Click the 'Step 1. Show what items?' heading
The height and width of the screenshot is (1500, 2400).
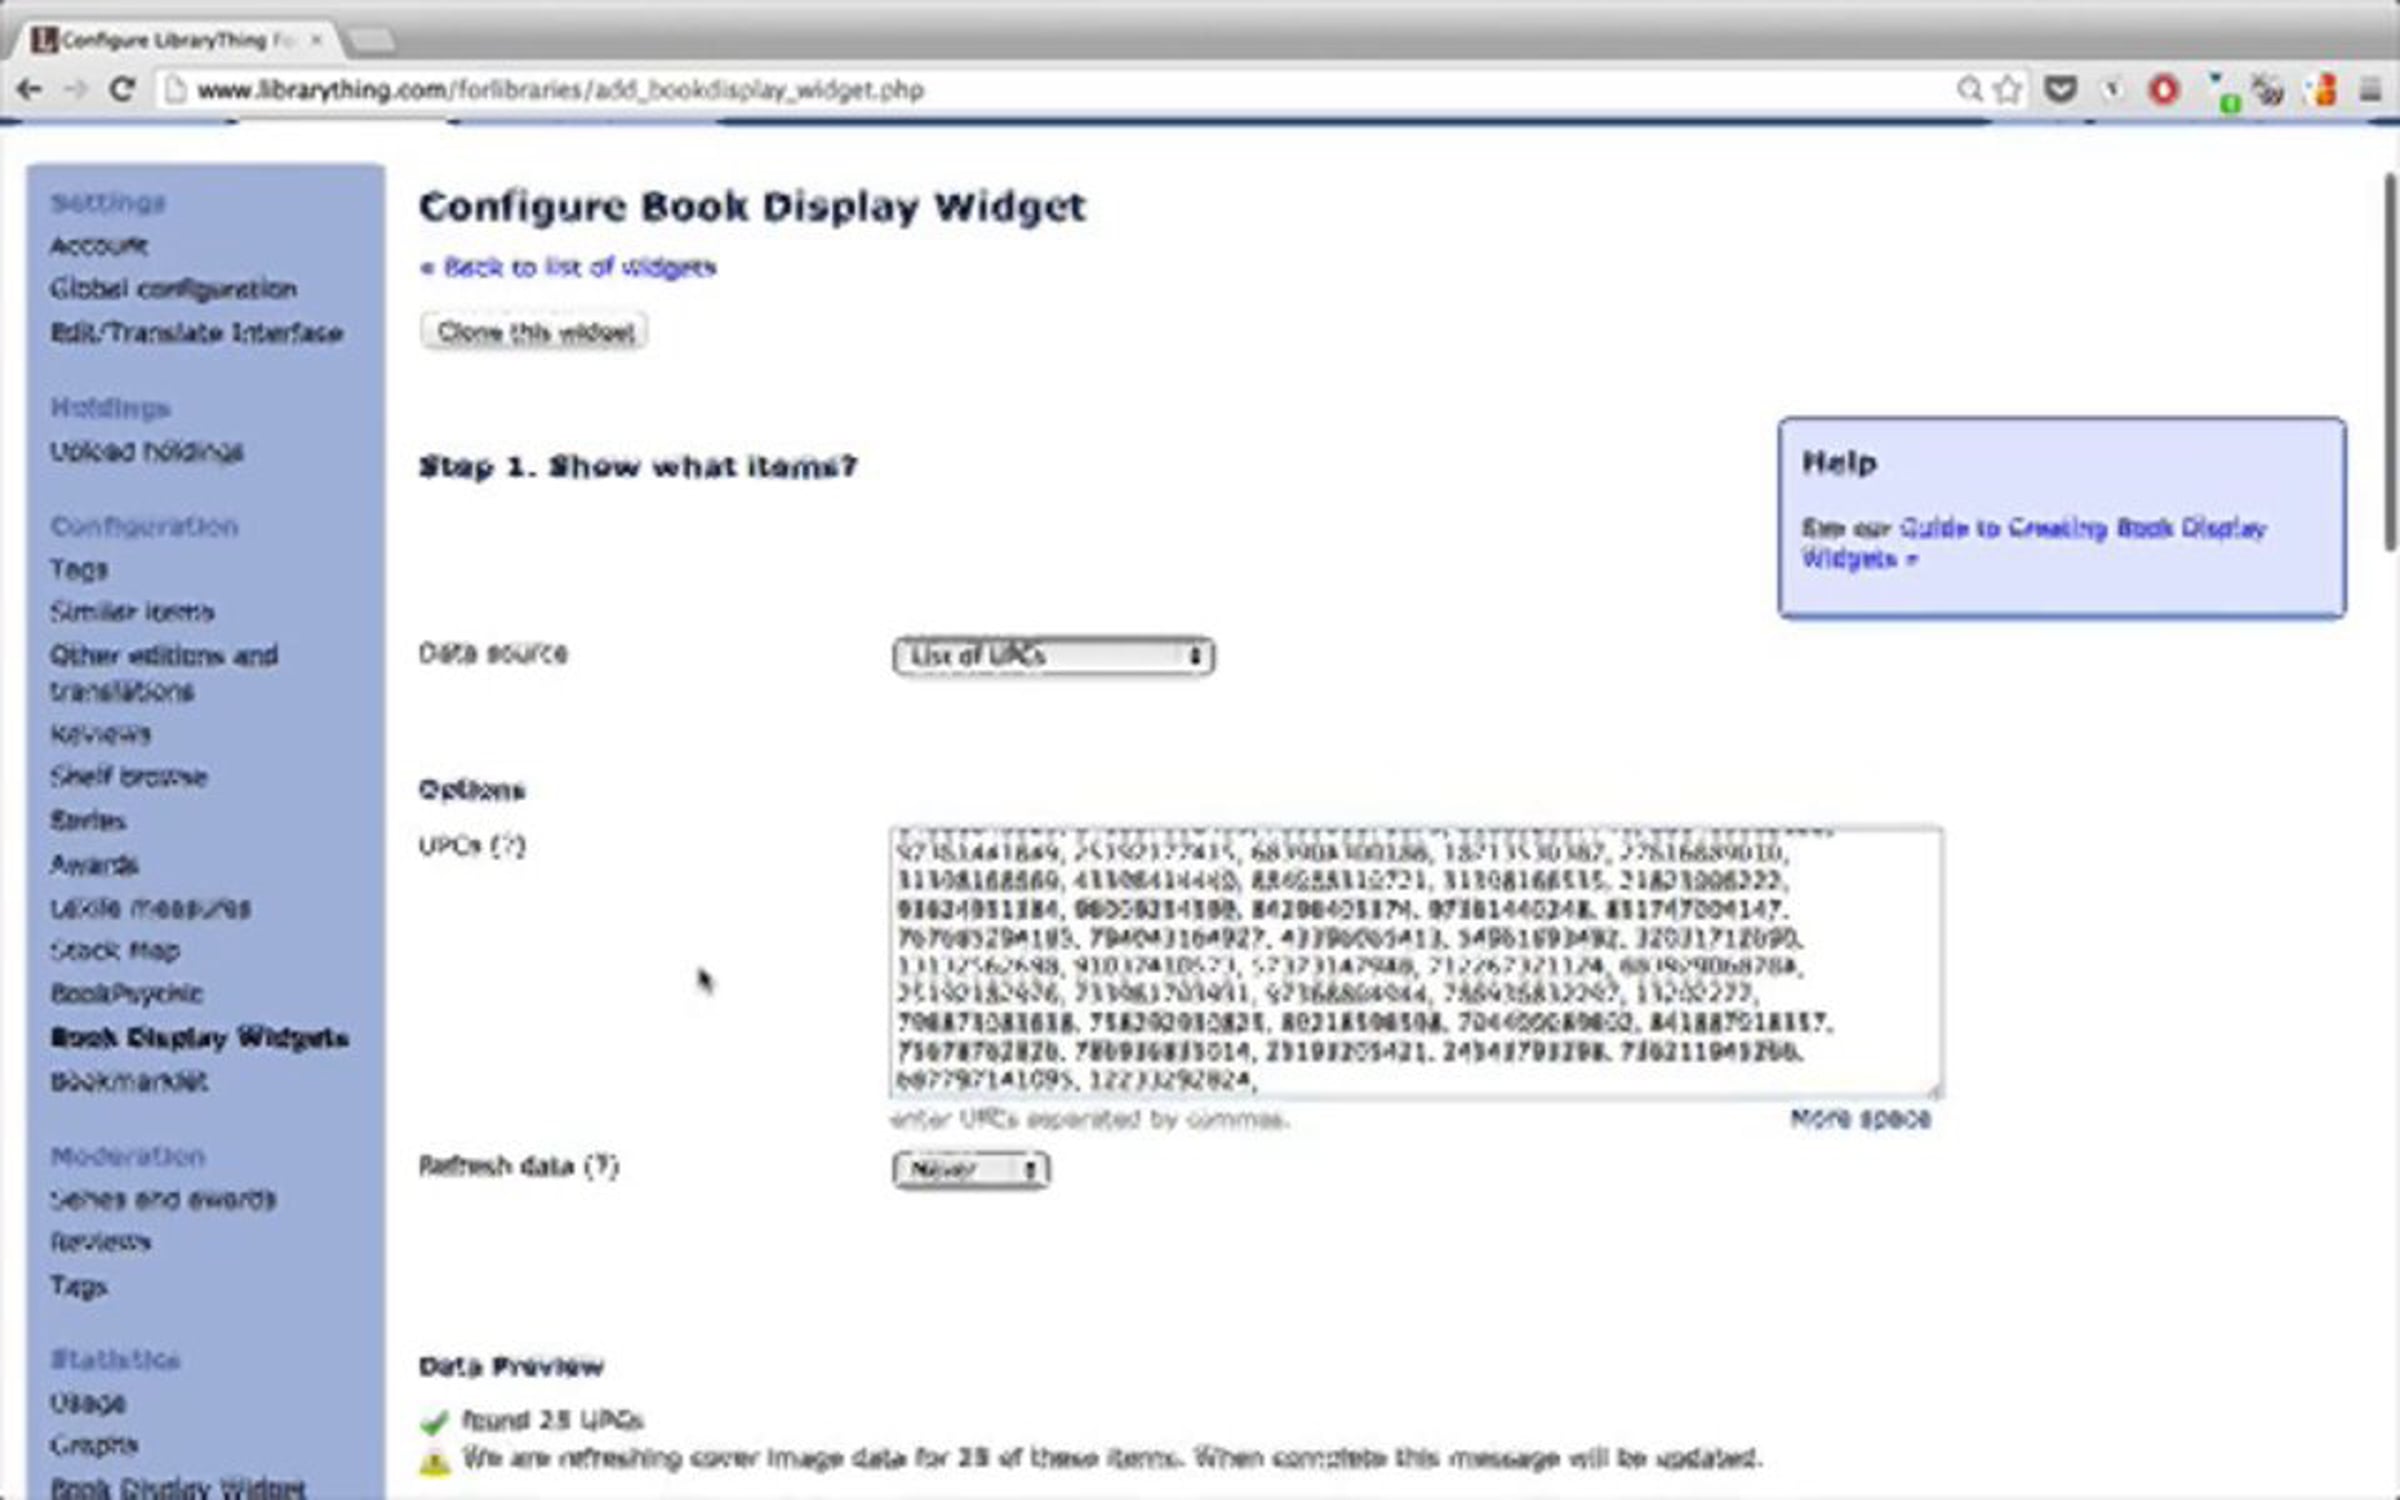coord(638,467)
